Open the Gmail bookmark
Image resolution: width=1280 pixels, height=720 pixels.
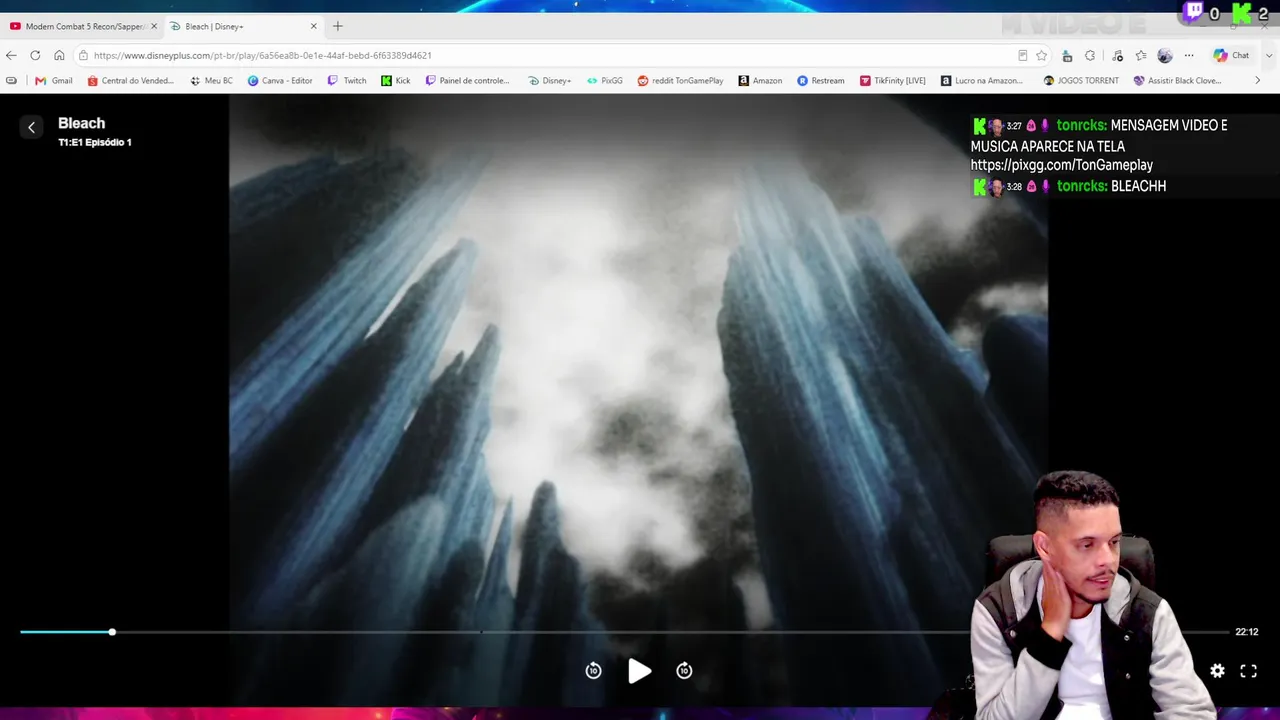tap(54, 80)
